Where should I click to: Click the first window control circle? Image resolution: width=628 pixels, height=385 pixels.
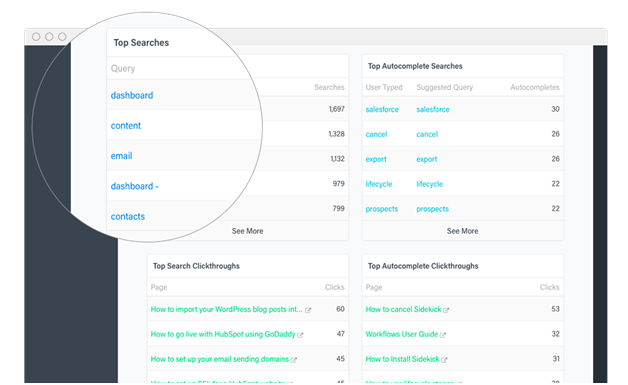pos(36,37)
